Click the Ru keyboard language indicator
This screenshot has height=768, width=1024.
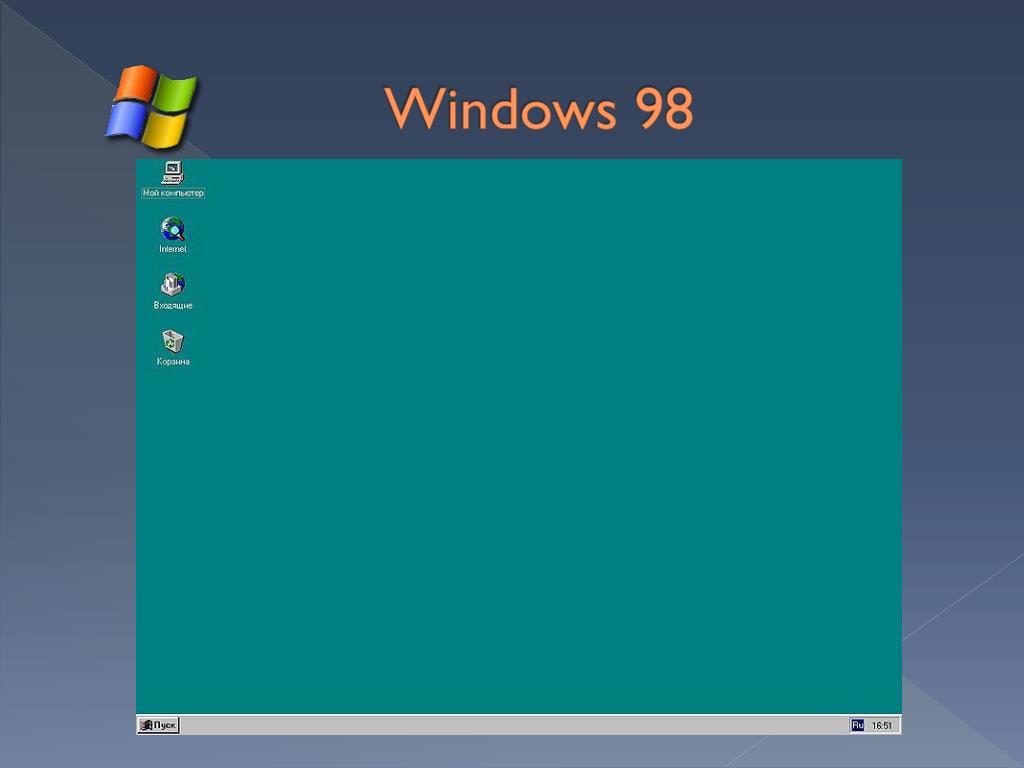tap(857, 725)
